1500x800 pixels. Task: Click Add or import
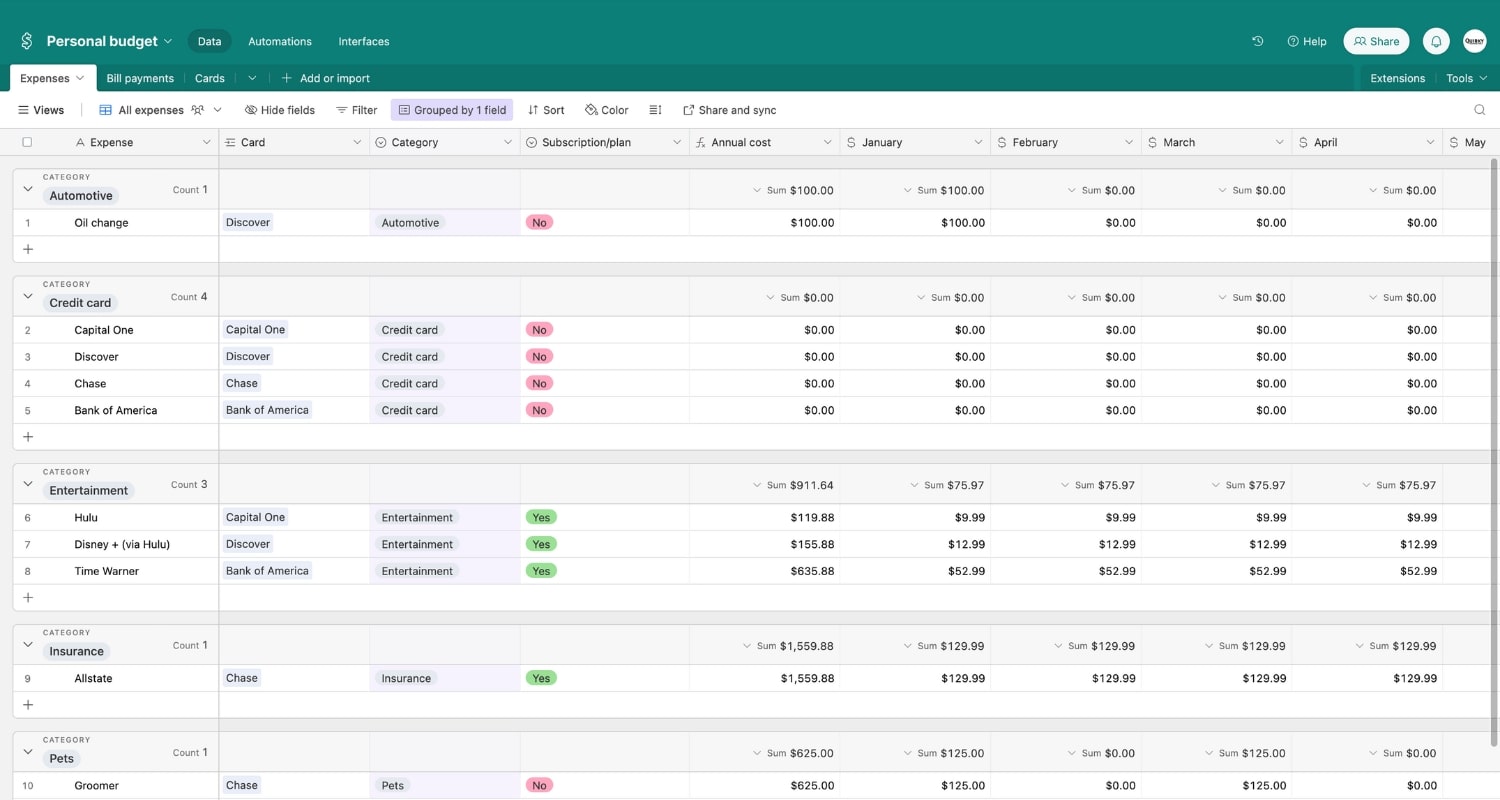point(325,78)
